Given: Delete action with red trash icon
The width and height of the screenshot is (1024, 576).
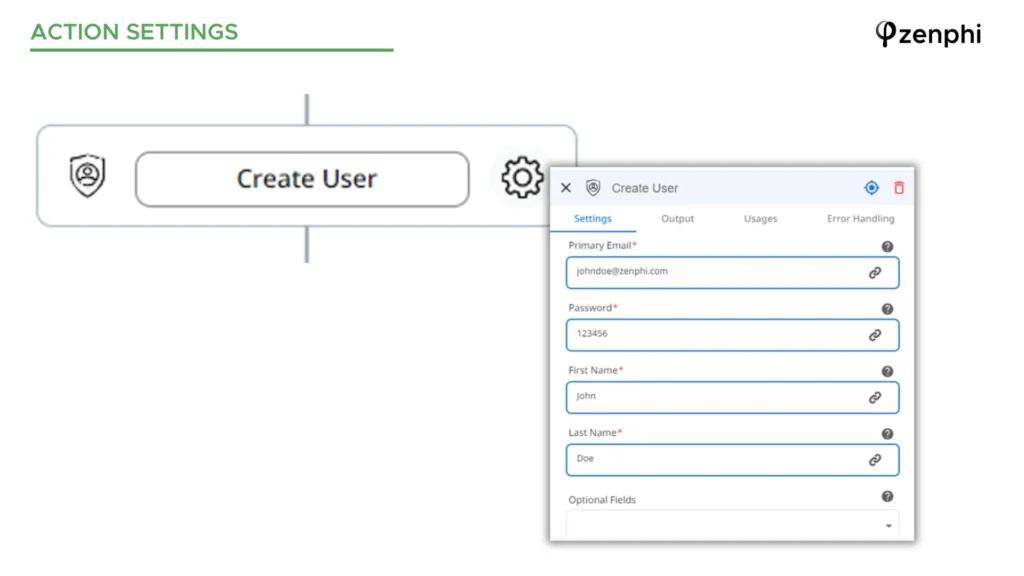Looking at the screenshot, I should click(899, 188).
